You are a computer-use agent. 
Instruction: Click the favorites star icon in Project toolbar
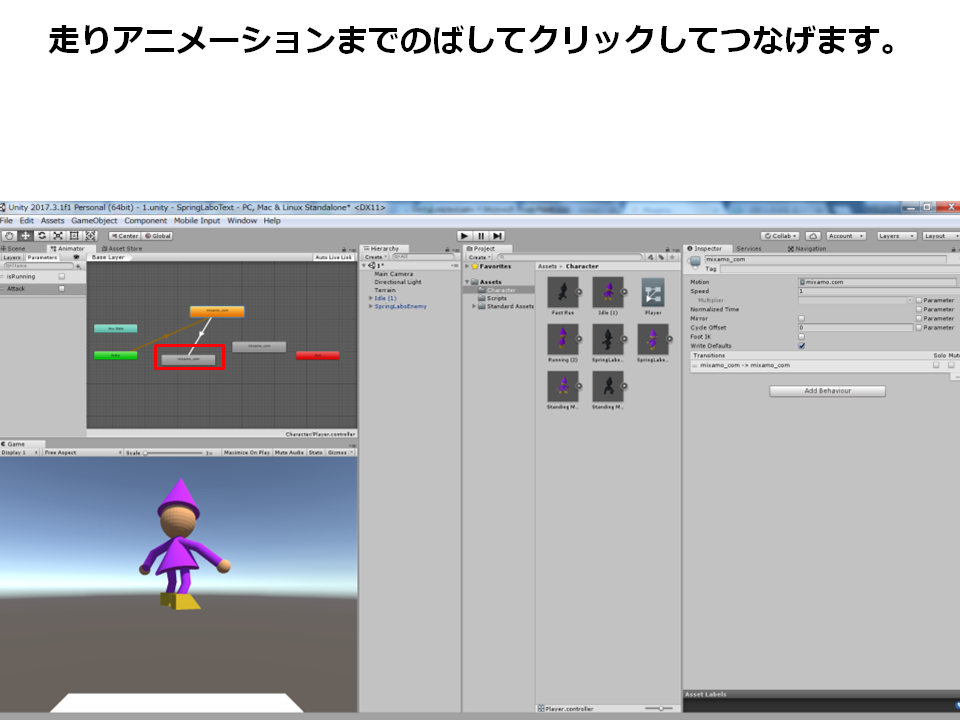[x=672, y=258]
